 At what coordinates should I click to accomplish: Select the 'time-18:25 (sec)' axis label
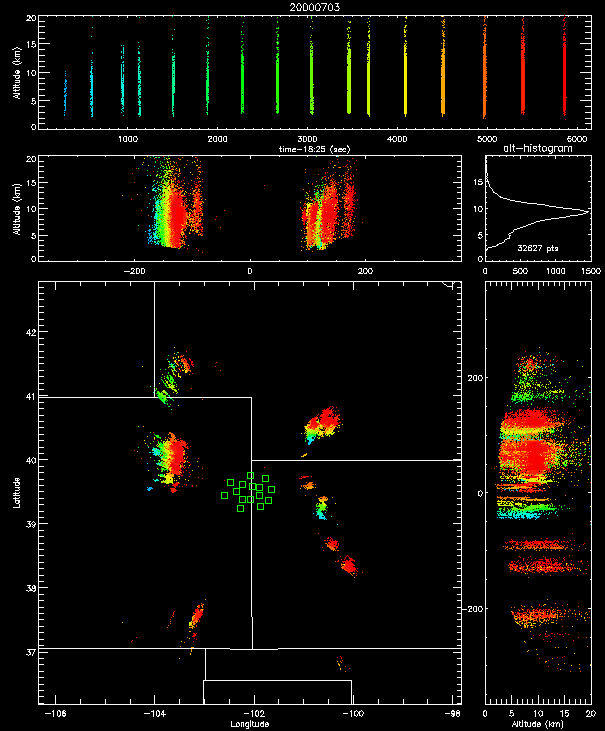(x=314, y=149)
